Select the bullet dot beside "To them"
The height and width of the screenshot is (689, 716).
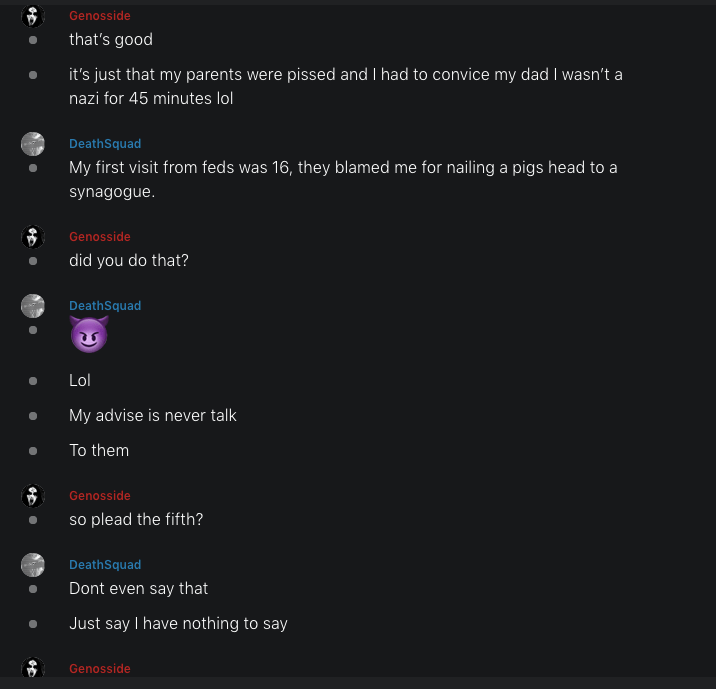33,451
